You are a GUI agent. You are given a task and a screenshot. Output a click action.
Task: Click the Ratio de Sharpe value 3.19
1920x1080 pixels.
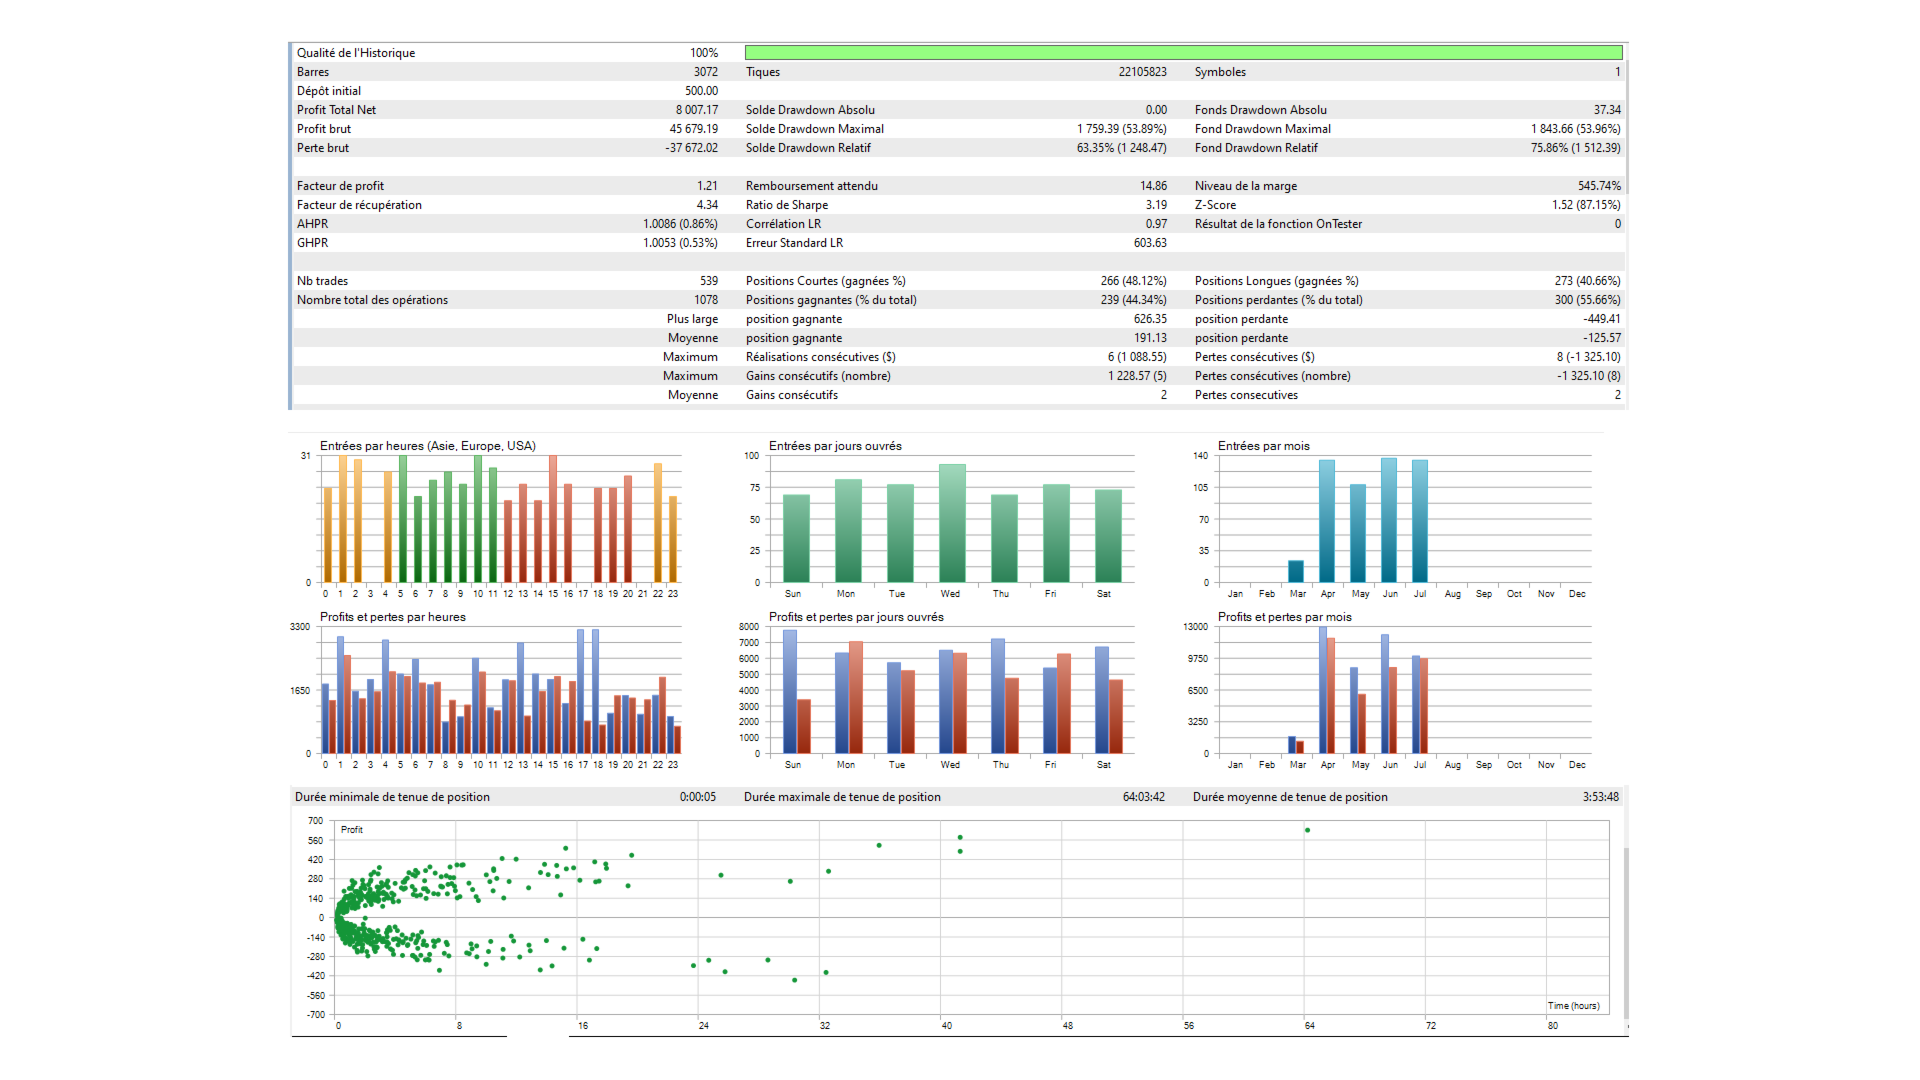pyautogui.click(x=1156, y=205)
